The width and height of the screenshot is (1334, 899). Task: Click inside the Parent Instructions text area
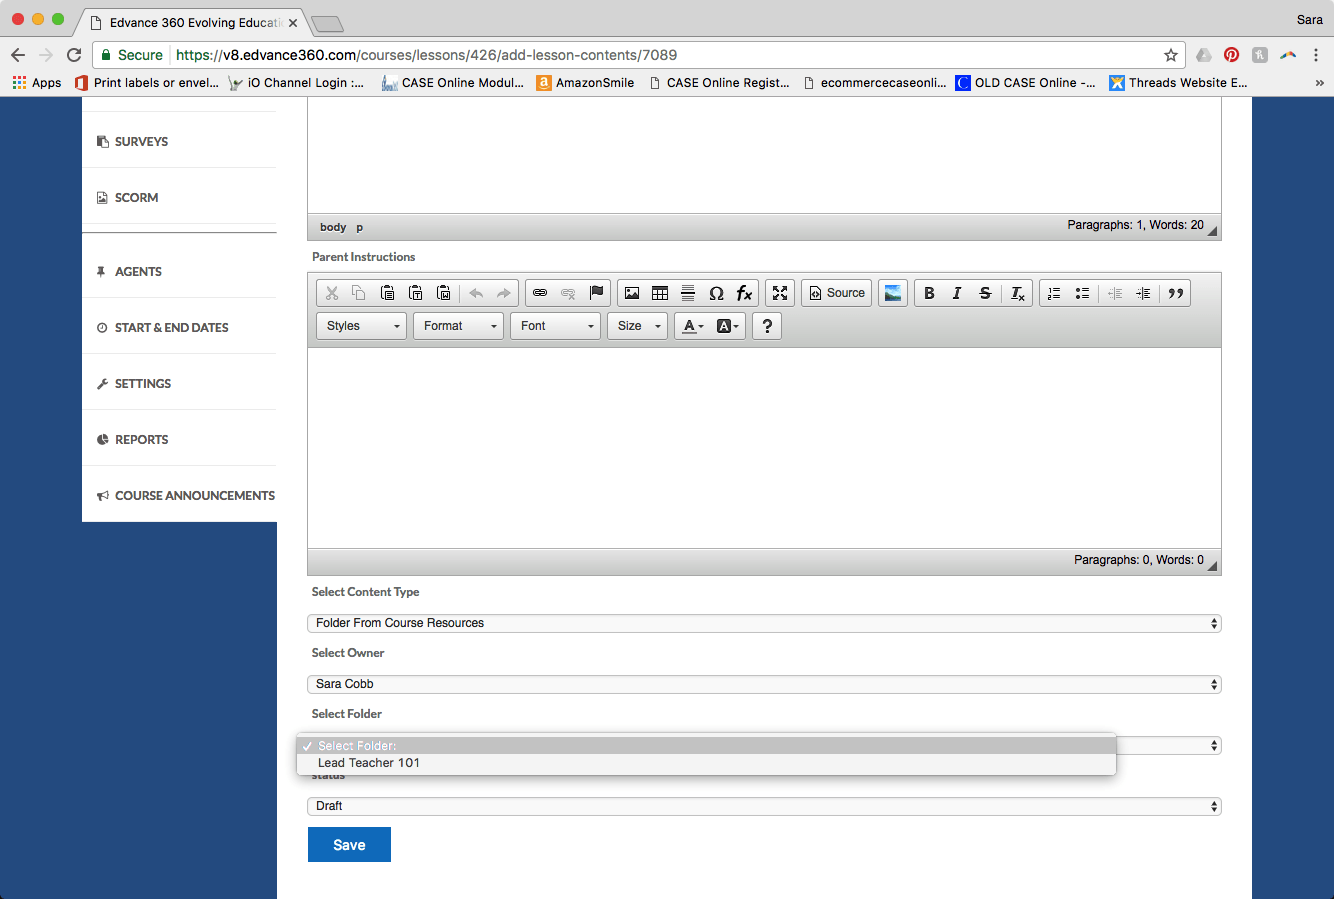click(764, 447)
